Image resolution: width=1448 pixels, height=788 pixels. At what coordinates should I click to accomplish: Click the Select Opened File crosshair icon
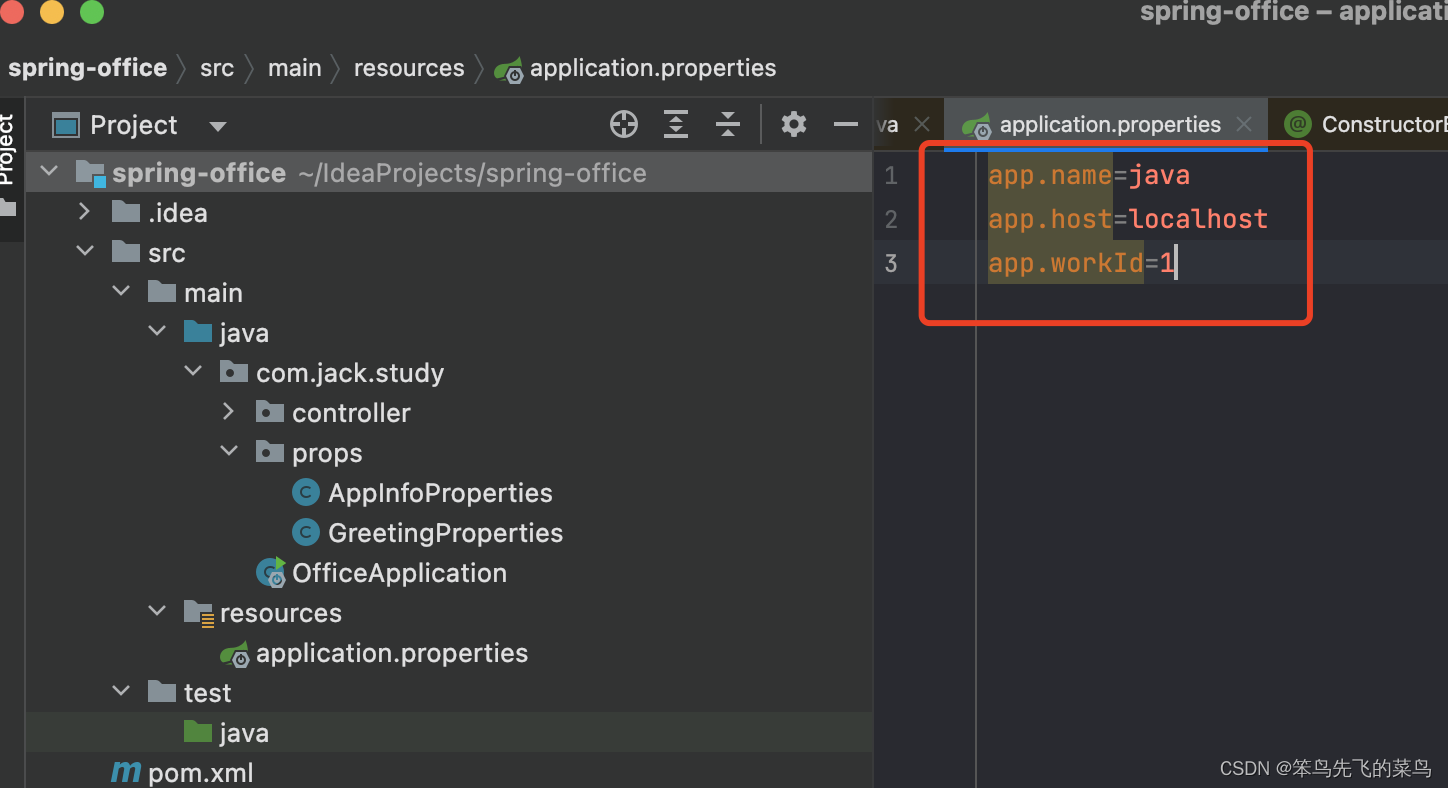(x=624, y=124)
